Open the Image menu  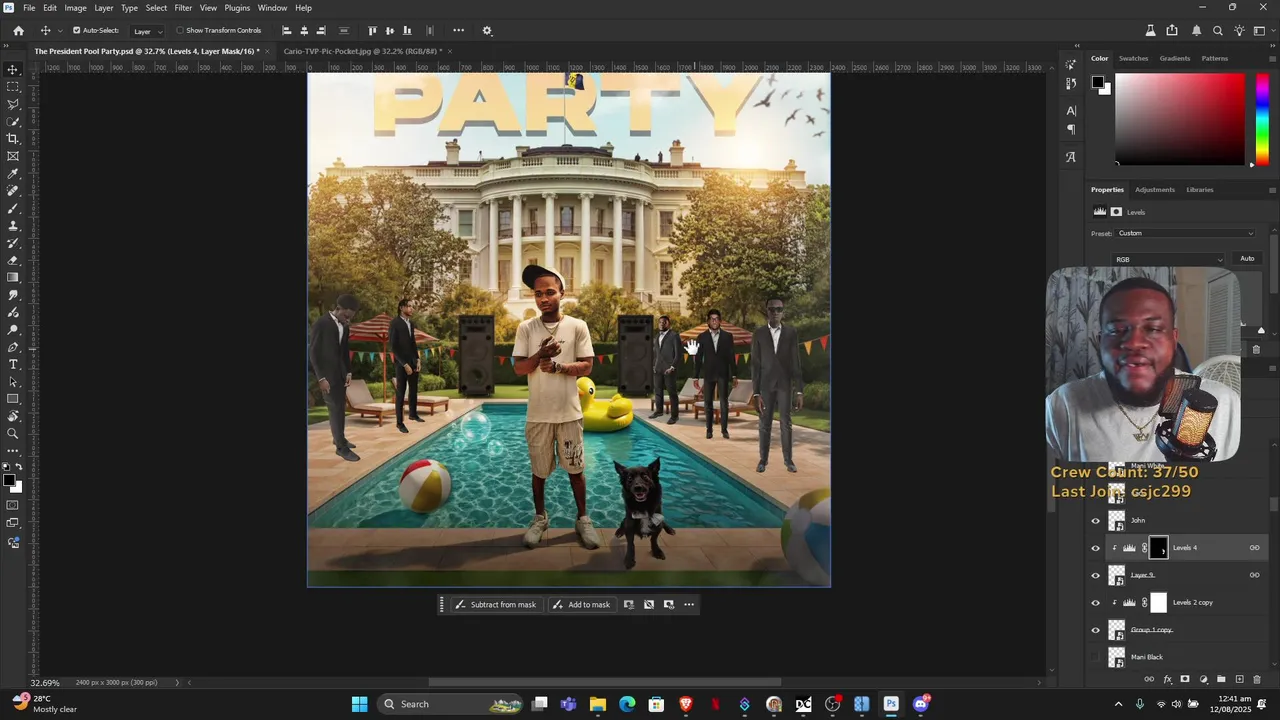tap(75, 8)
